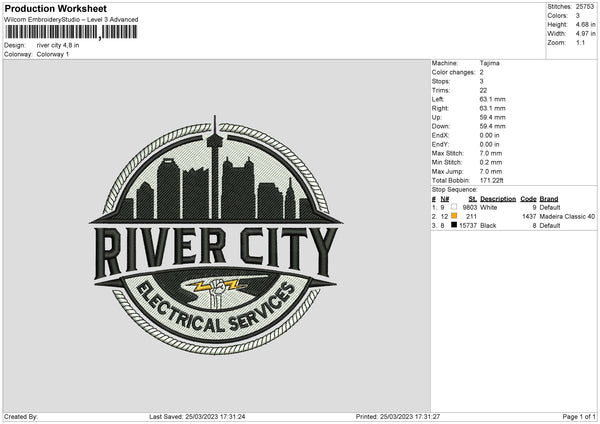
Task: Click the "Stop Sequence:" heading
Action: click(453, 187)
